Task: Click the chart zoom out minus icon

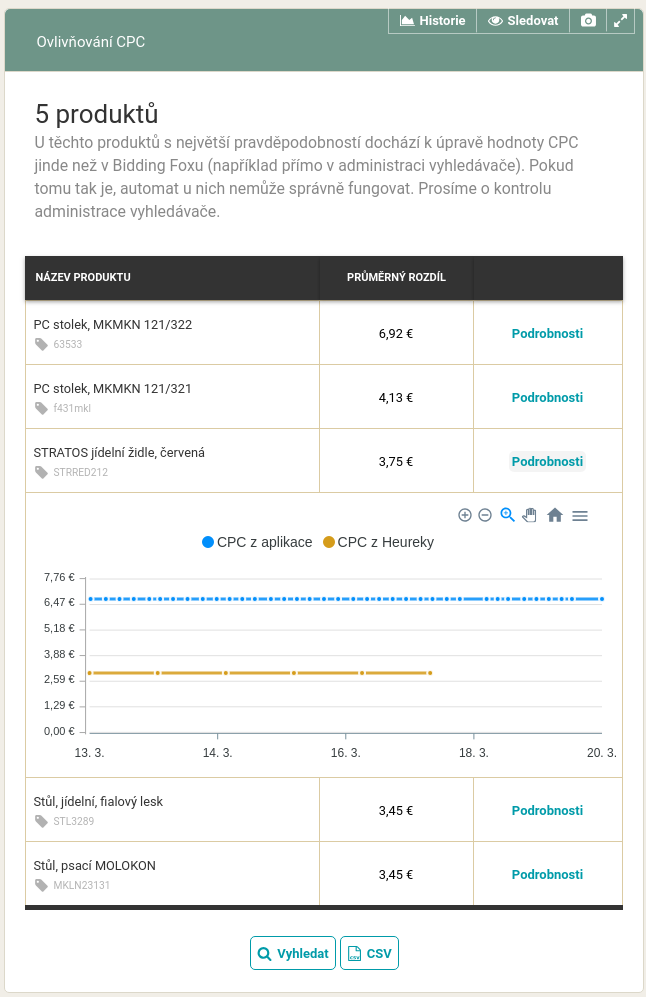Action: [485, 515]
